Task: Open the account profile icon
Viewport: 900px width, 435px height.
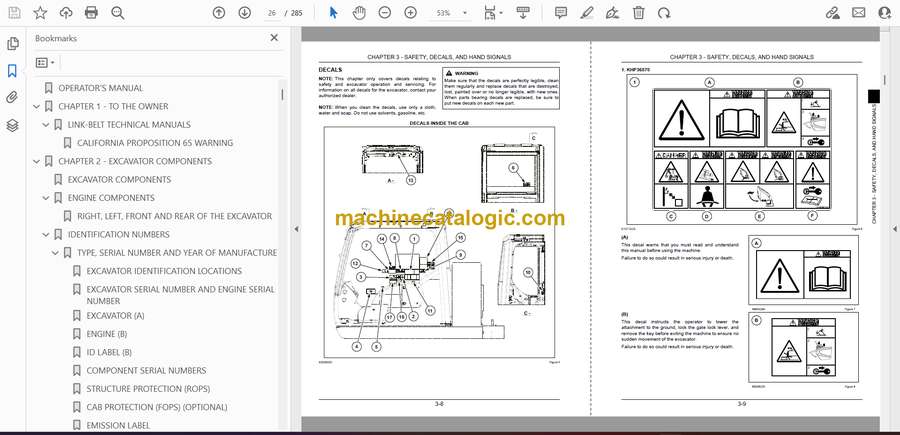Action: [x=885, y=13]
